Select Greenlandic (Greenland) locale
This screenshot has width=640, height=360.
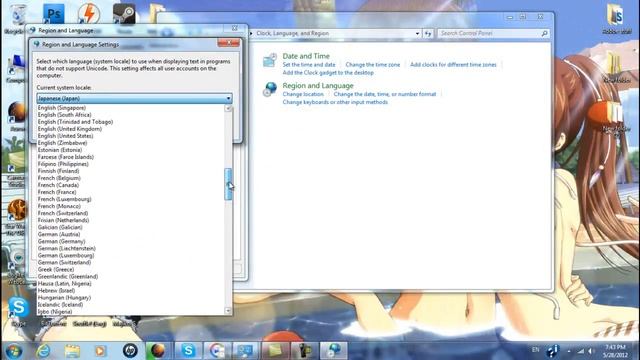tap(68, 277)
